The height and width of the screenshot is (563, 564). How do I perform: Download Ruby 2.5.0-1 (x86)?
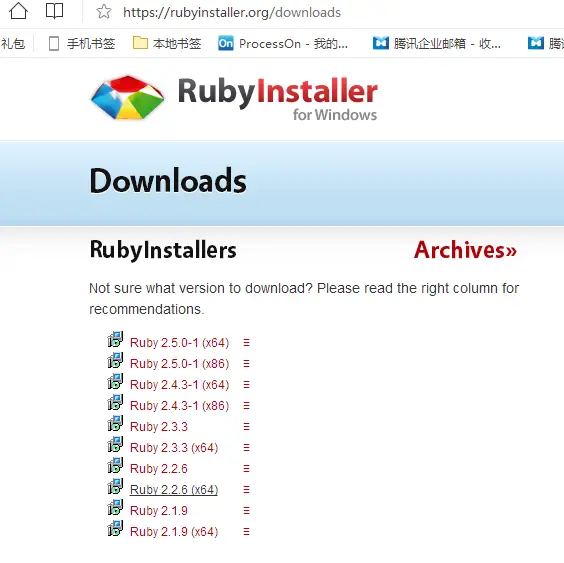click(179, 363)
